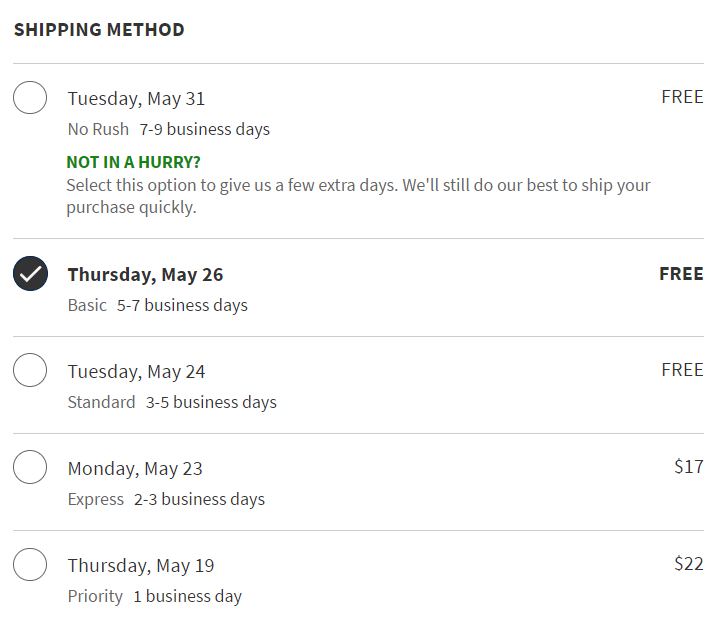This screenshot has height=619, width=717.
Task: Click the checked Basic shipping radio button
Action: click(30, 274)
